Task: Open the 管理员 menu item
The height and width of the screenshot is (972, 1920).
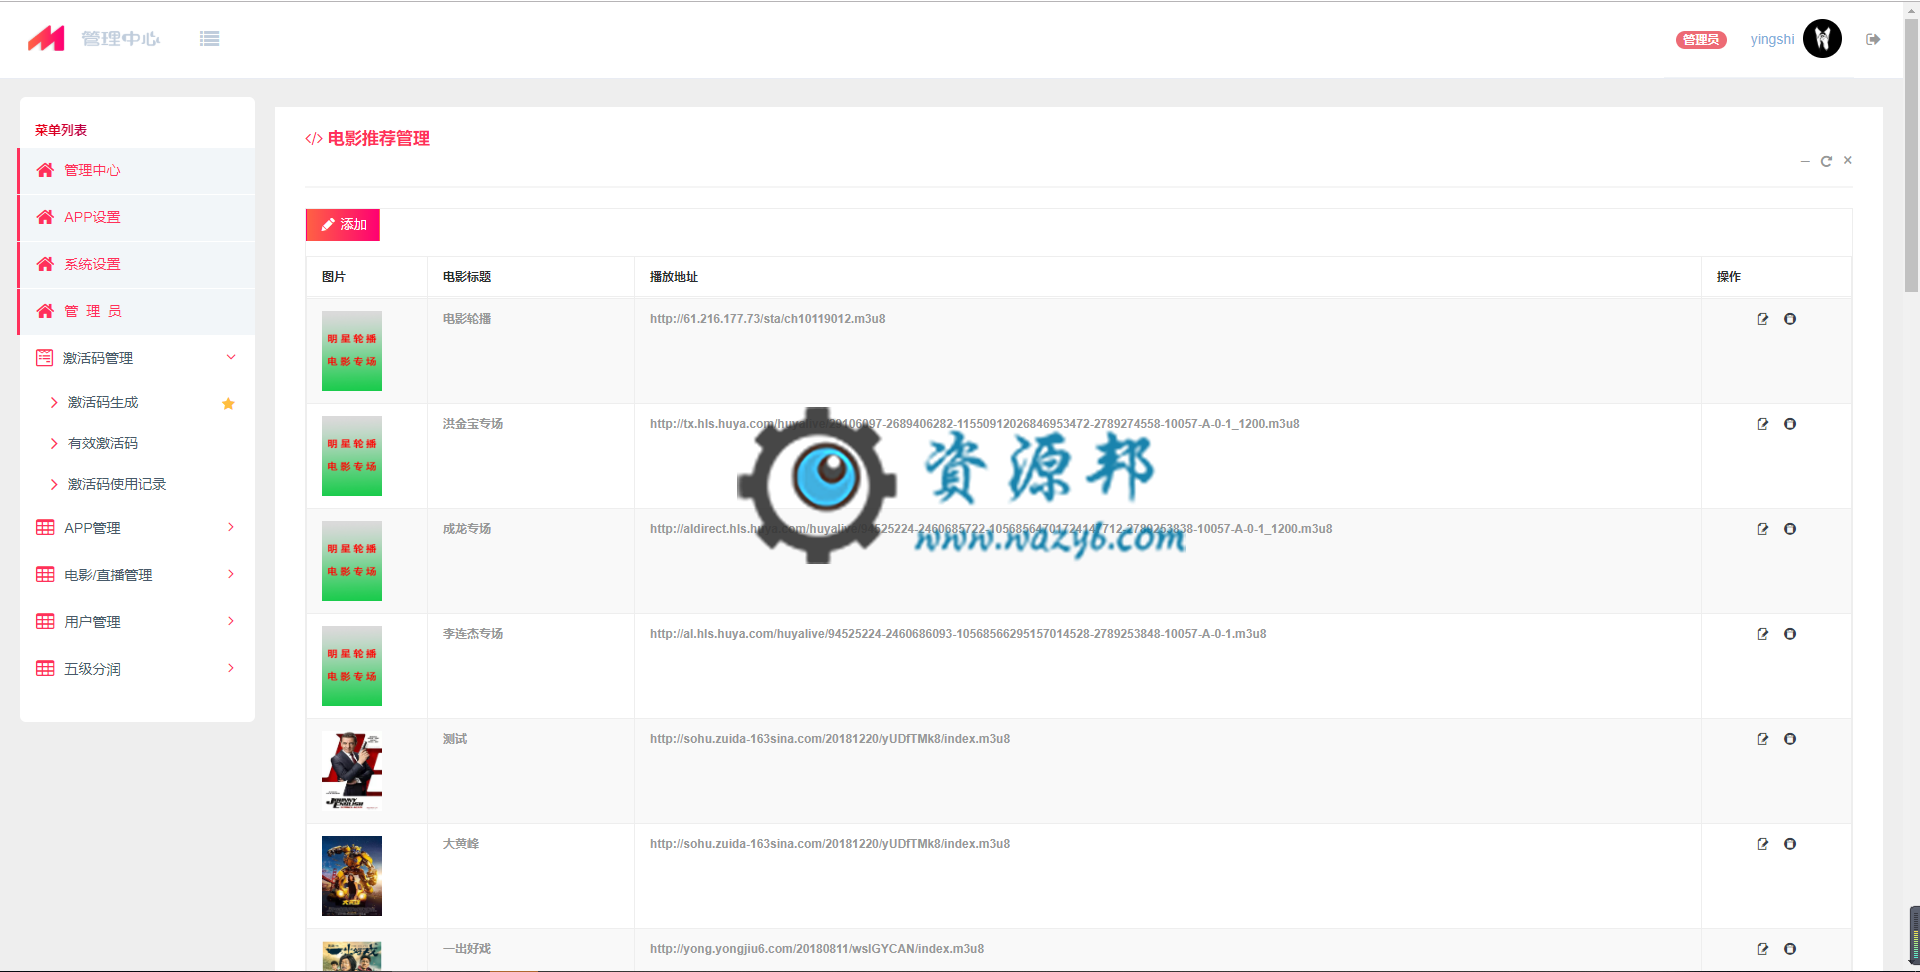Action: coord(137,312)
